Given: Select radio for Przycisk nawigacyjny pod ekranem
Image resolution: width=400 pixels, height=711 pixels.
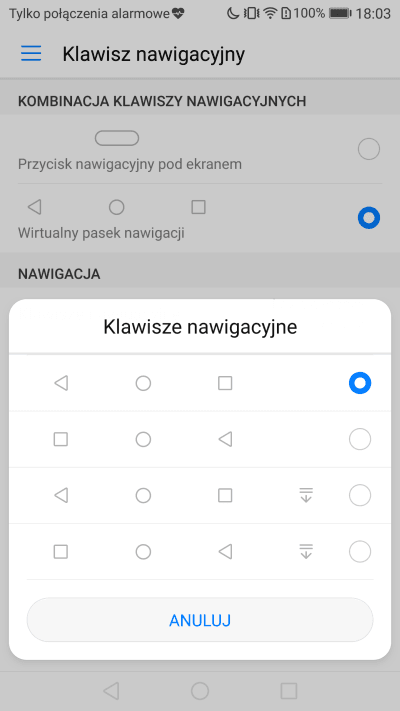Looking at the screenshot, I should coord(369,149).
